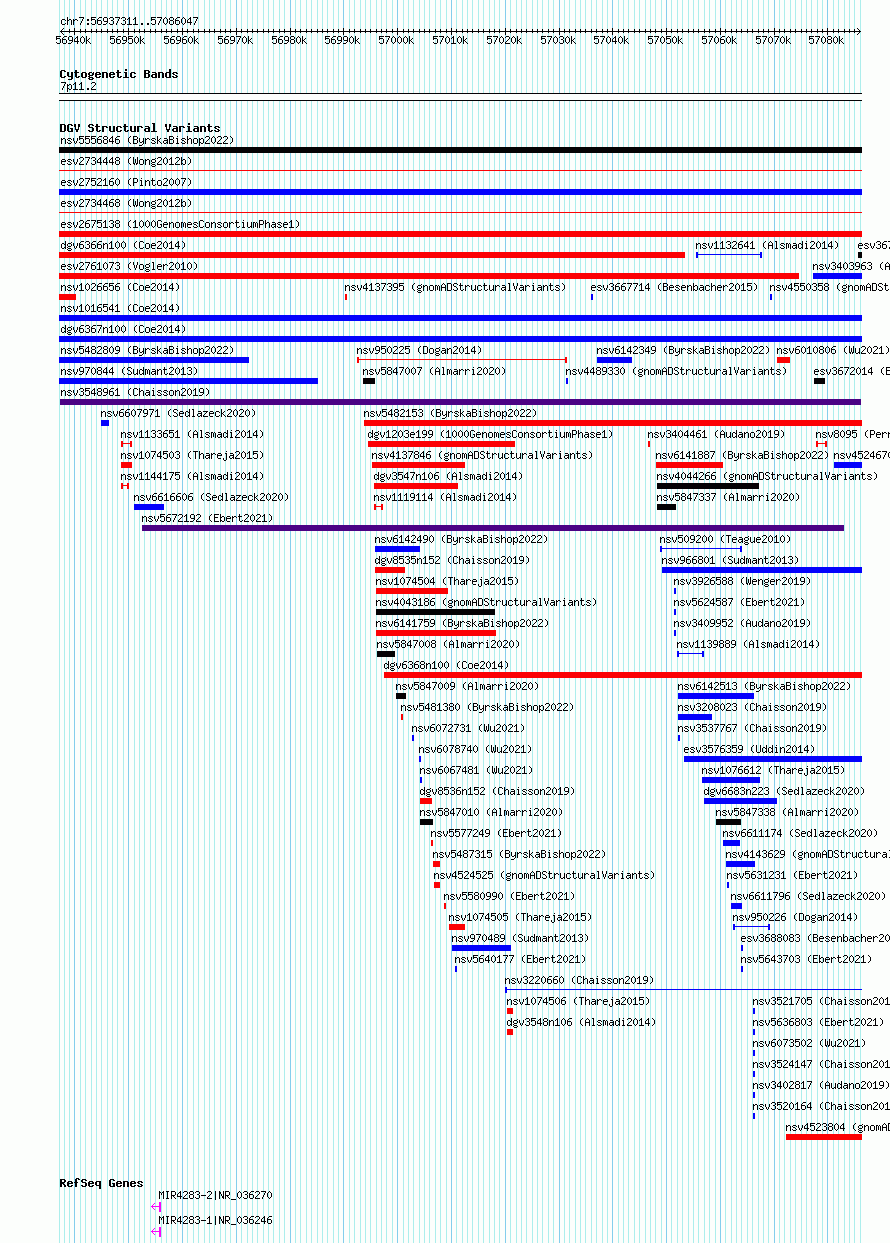
Task: Open nsv6142513 (ByrskaBishop2022) variant
Action: (764, 686)
